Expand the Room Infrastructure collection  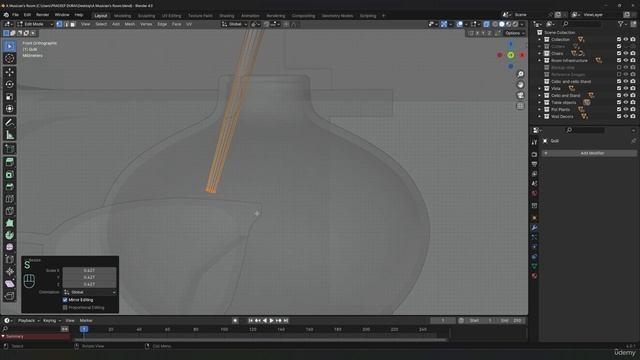point(540,60)
